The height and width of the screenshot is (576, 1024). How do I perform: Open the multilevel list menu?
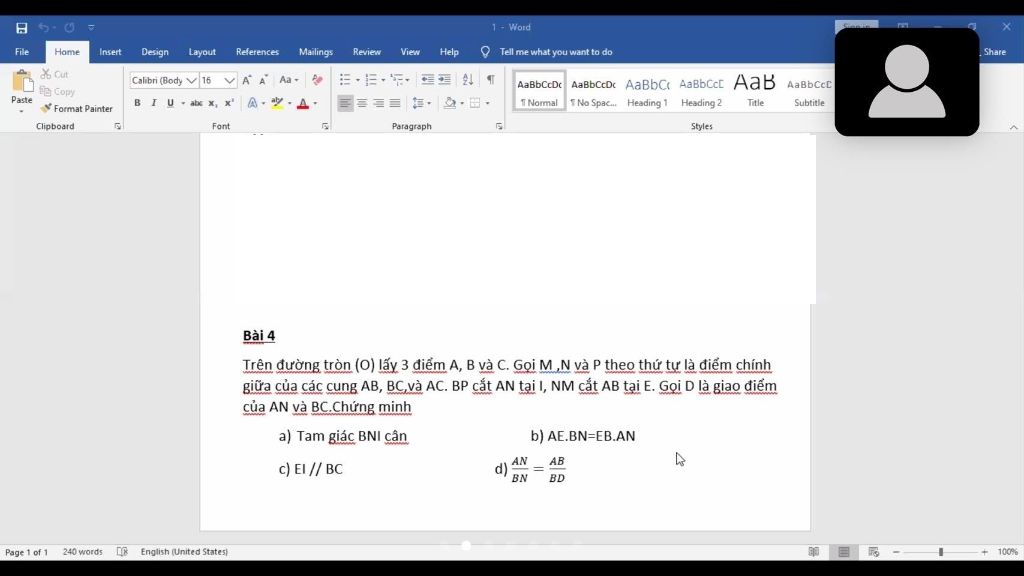(x=400, y=80)
